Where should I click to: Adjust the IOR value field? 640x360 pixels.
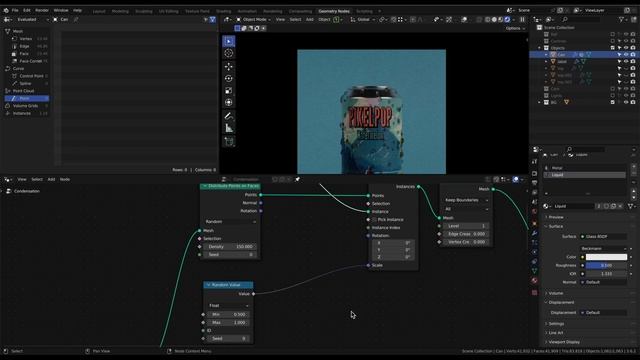coord(606,274)
